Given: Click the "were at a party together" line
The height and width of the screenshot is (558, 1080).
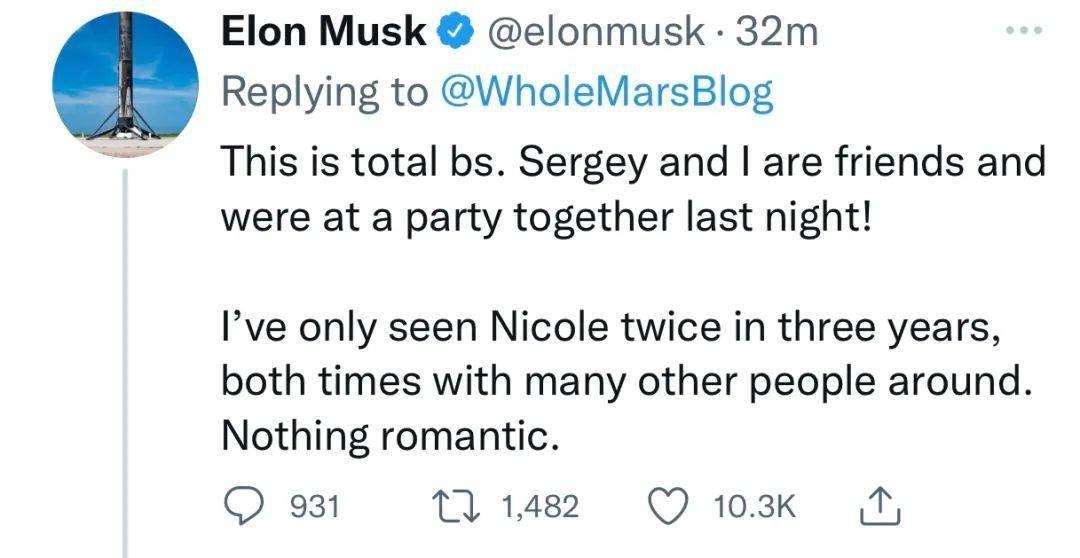Looking at the screenshot, I should (546, 216).
